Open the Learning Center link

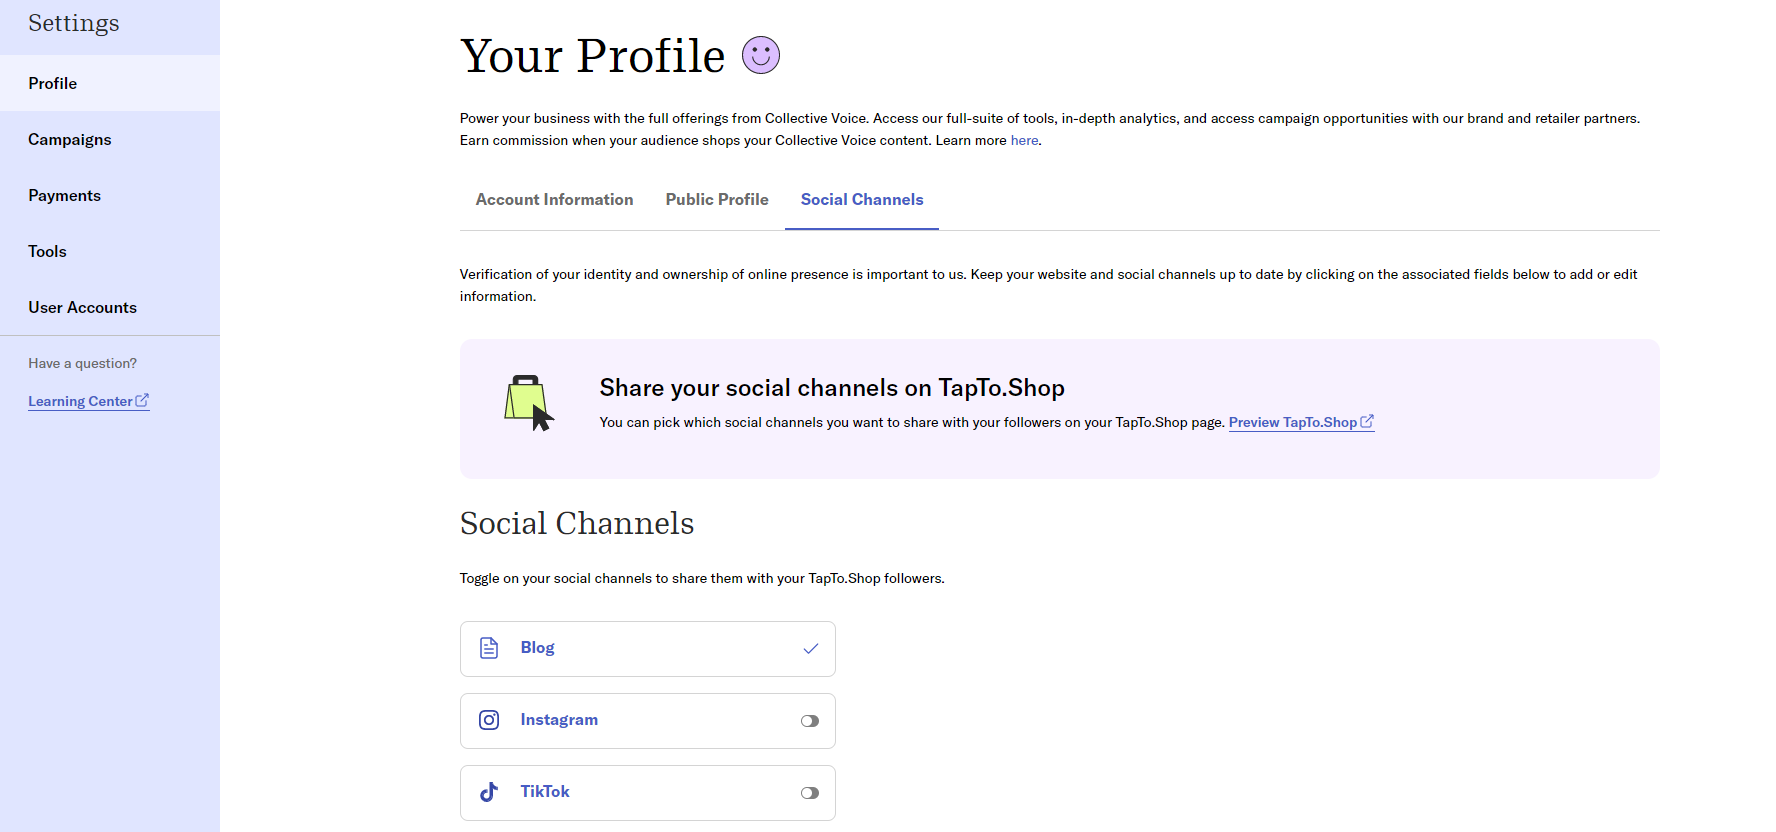[x=88, y=401]
